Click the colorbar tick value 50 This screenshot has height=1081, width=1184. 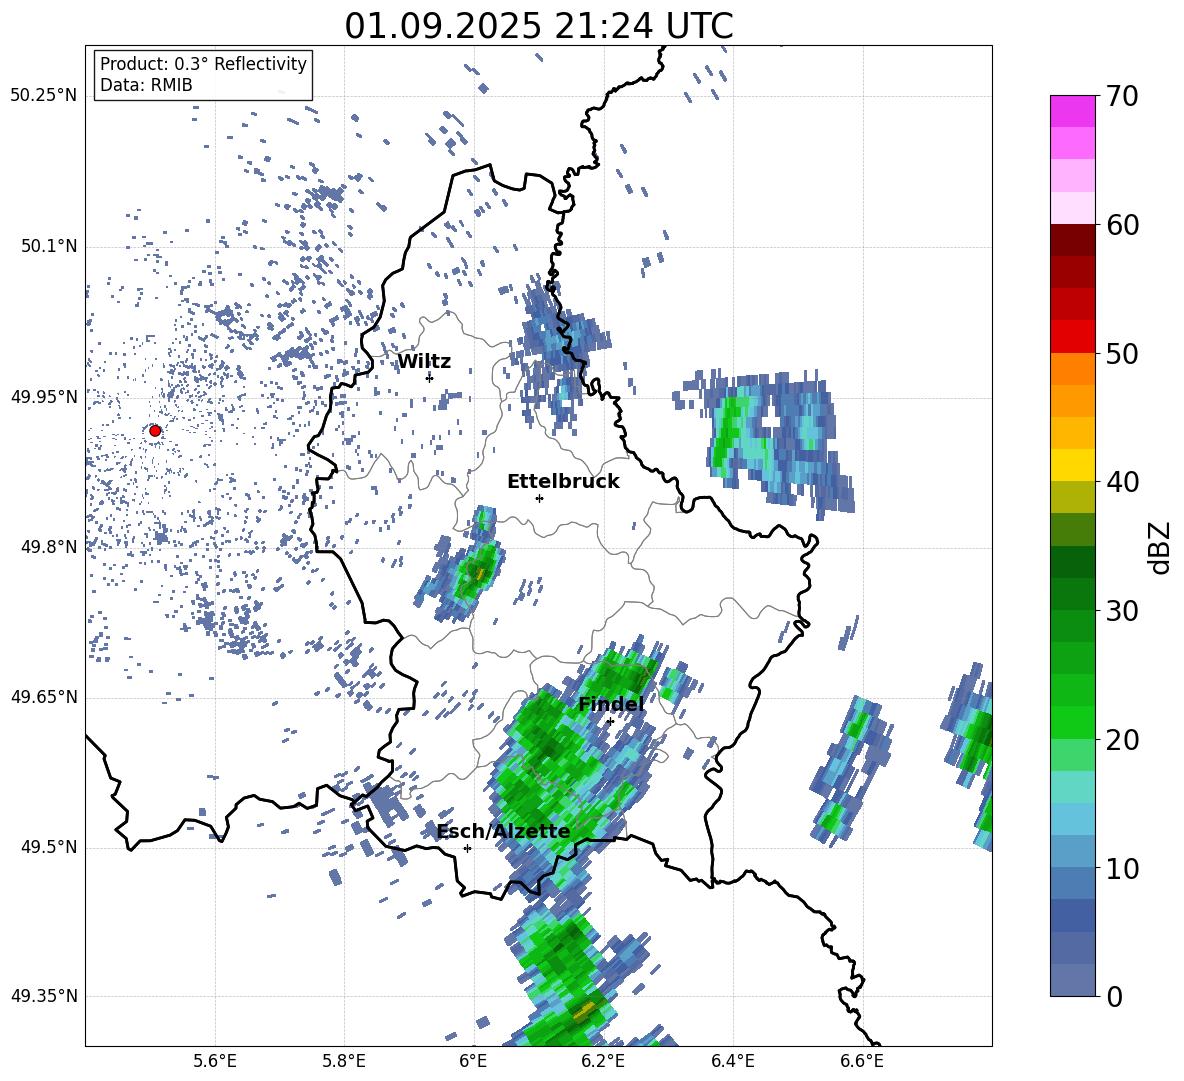[1122, 354]
